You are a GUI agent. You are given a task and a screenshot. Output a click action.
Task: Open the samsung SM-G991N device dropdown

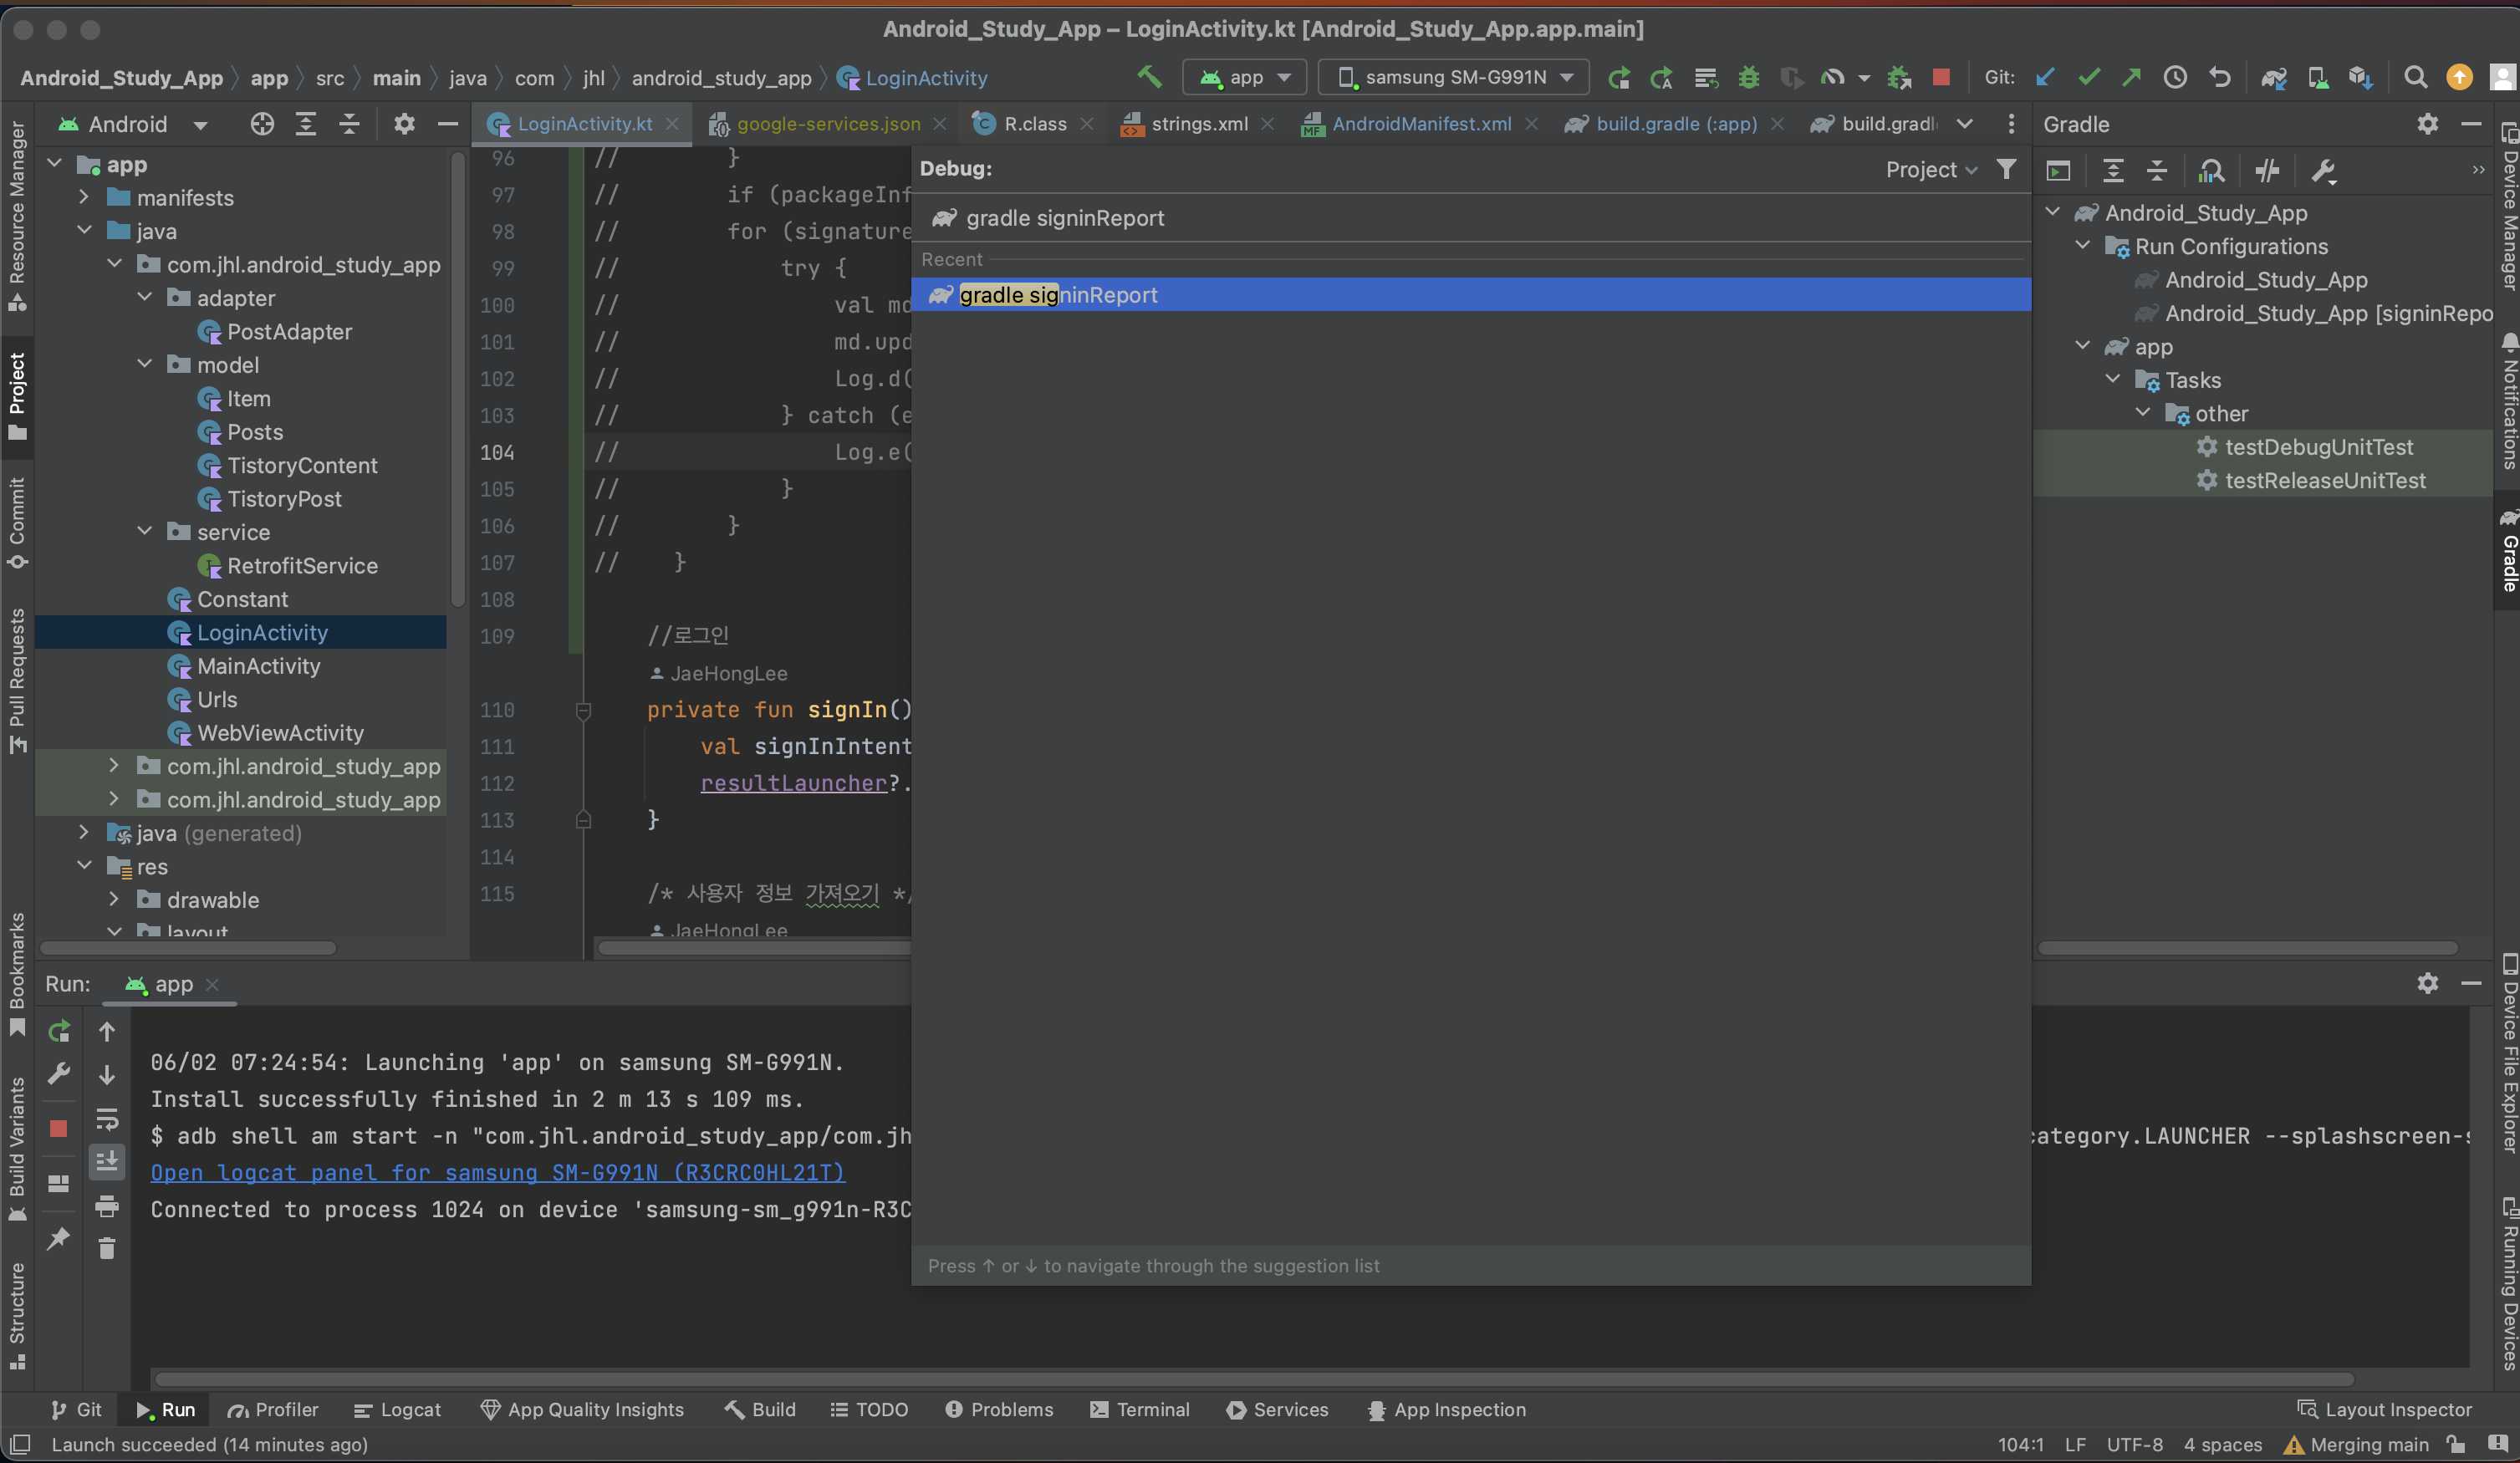tap(1453, 77)
